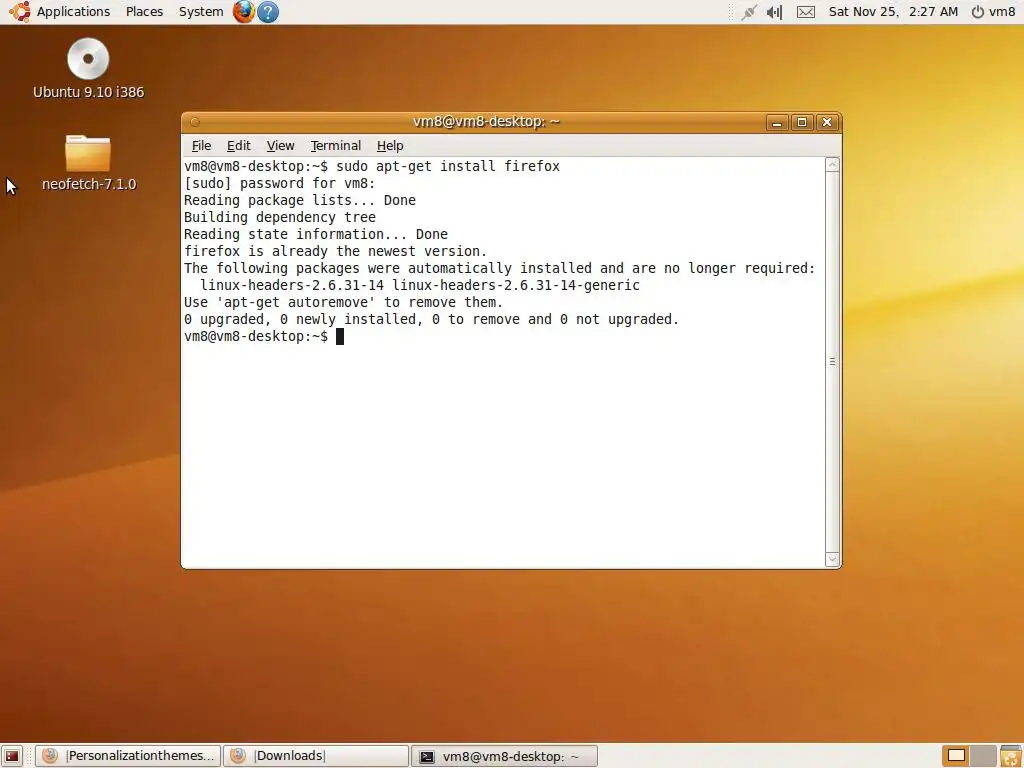Click the vm8@vm8-desktop terminal taskbar button
The height and width of the screenshot is (768, 1024).
pyautogui.click(x=504, y=756)
